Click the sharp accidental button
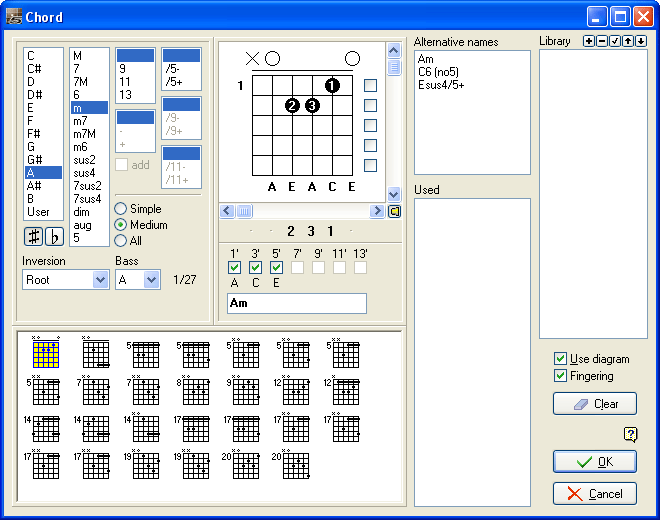This screenshot has height=520, width=660. (x=33, y=236)
